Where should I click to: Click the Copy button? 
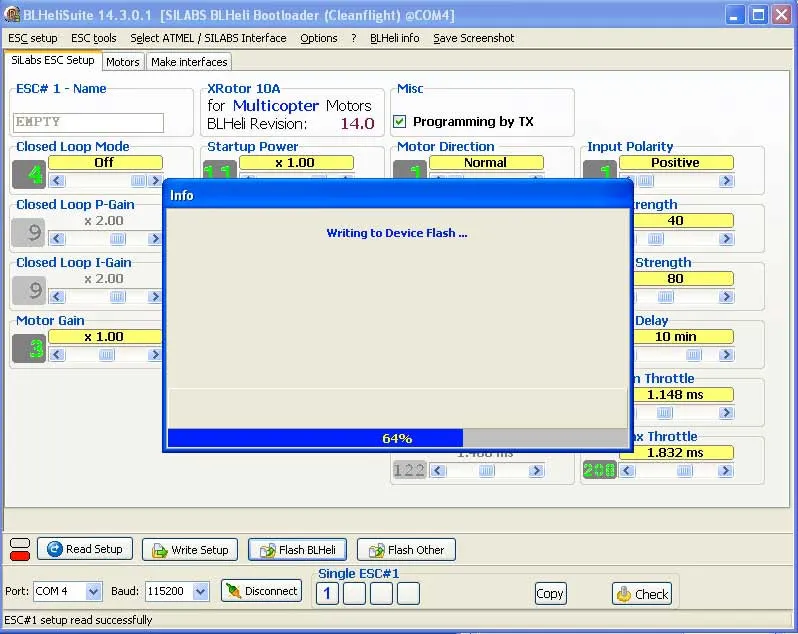tap(550, 593)
